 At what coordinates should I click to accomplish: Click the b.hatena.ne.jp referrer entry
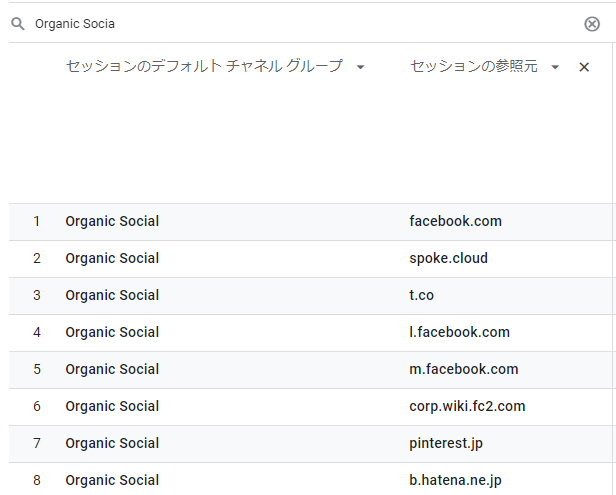coord(455,480)
